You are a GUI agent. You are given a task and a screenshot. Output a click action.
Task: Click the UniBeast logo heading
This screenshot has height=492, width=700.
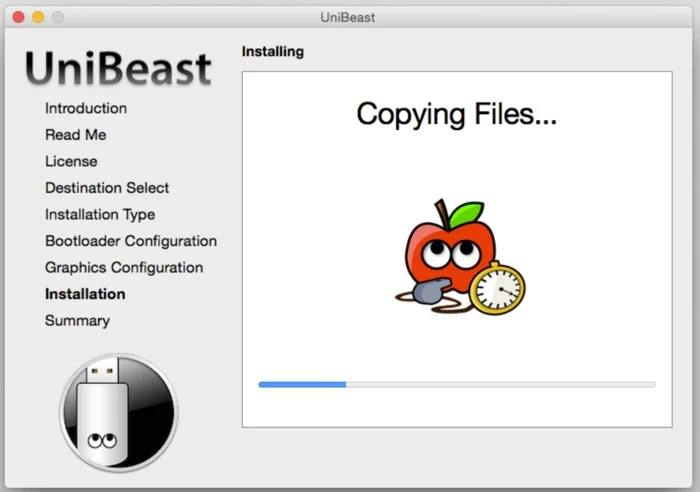(118, 68)
